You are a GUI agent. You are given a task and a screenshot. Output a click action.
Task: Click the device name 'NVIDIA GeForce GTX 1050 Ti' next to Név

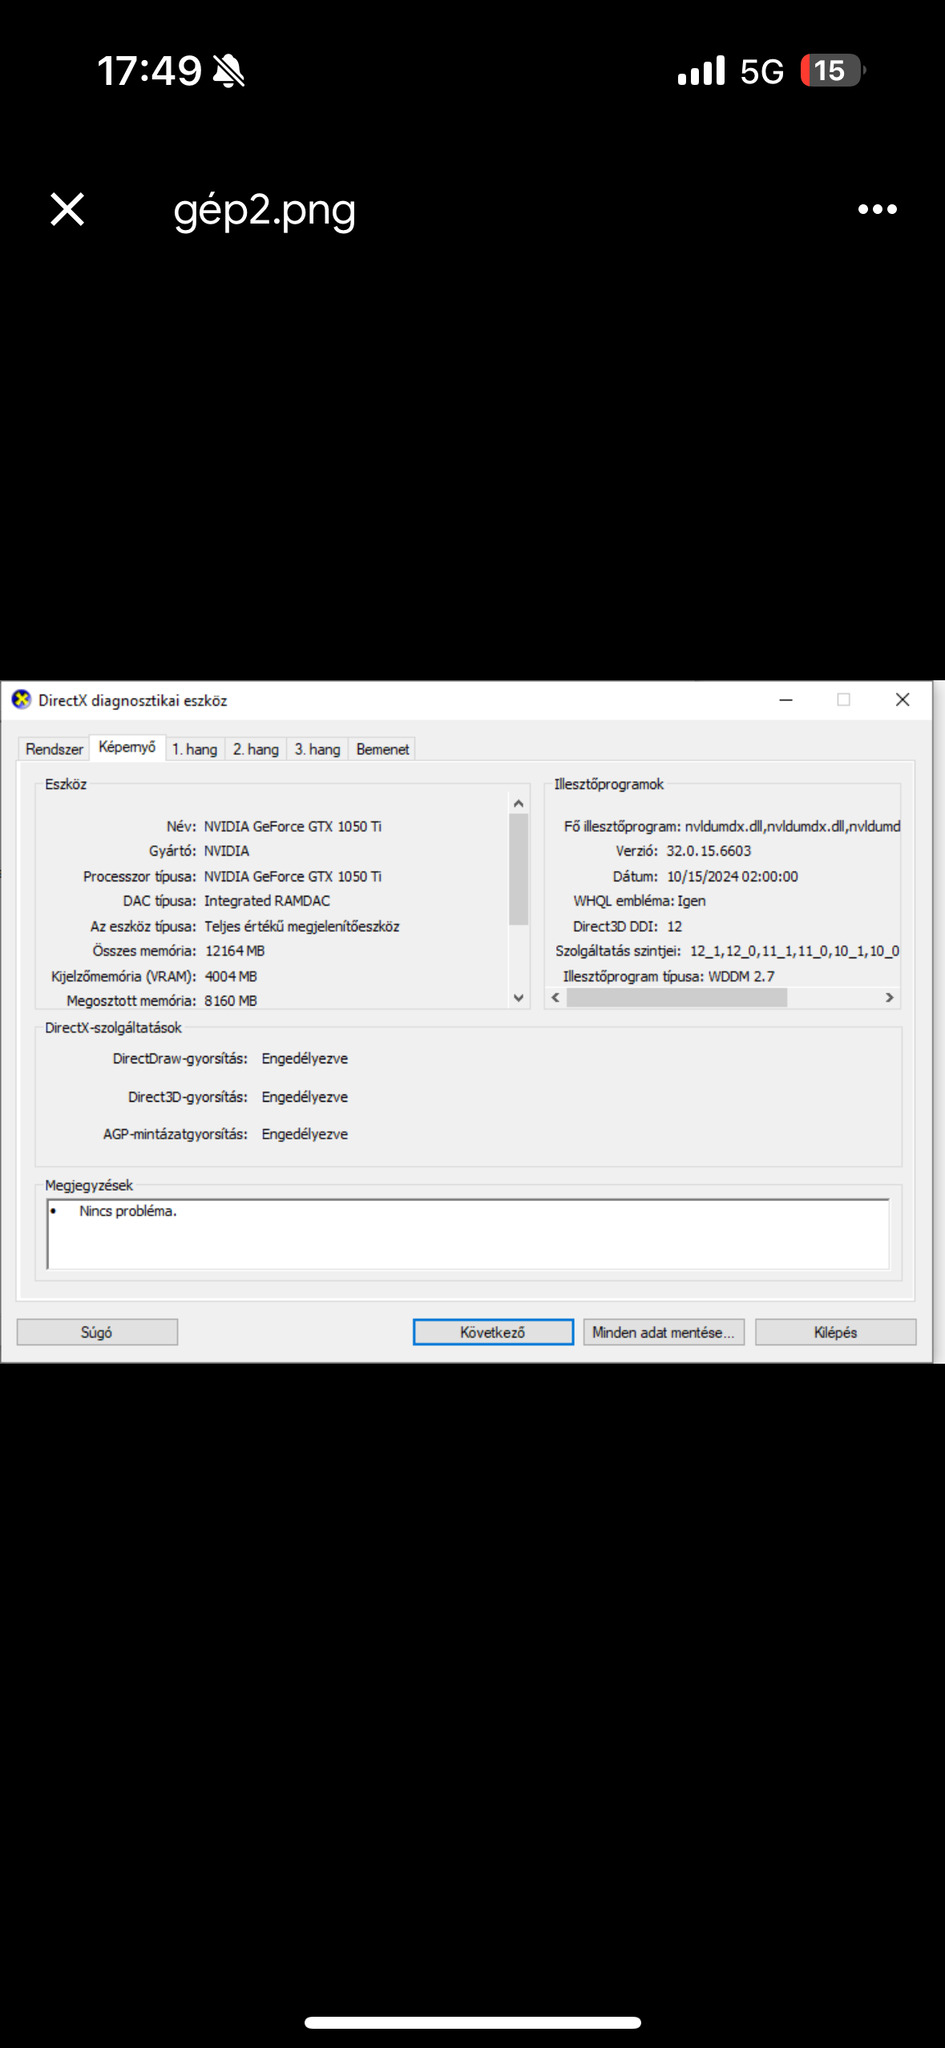point(293,826)
